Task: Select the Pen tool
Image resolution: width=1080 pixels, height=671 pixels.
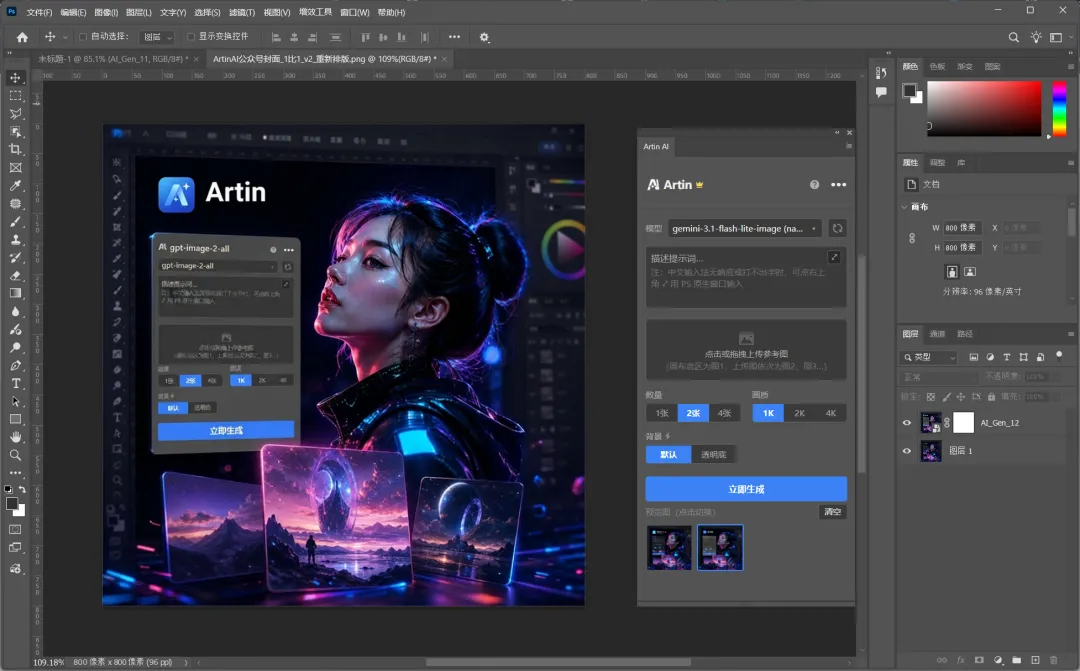Action: click(x=15, y=365)
